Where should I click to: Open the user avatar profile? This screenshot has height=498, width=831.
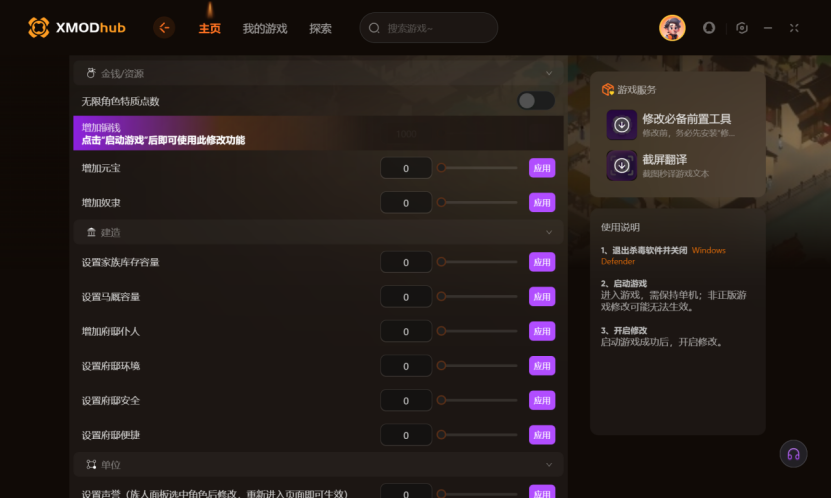pos(672,28)
